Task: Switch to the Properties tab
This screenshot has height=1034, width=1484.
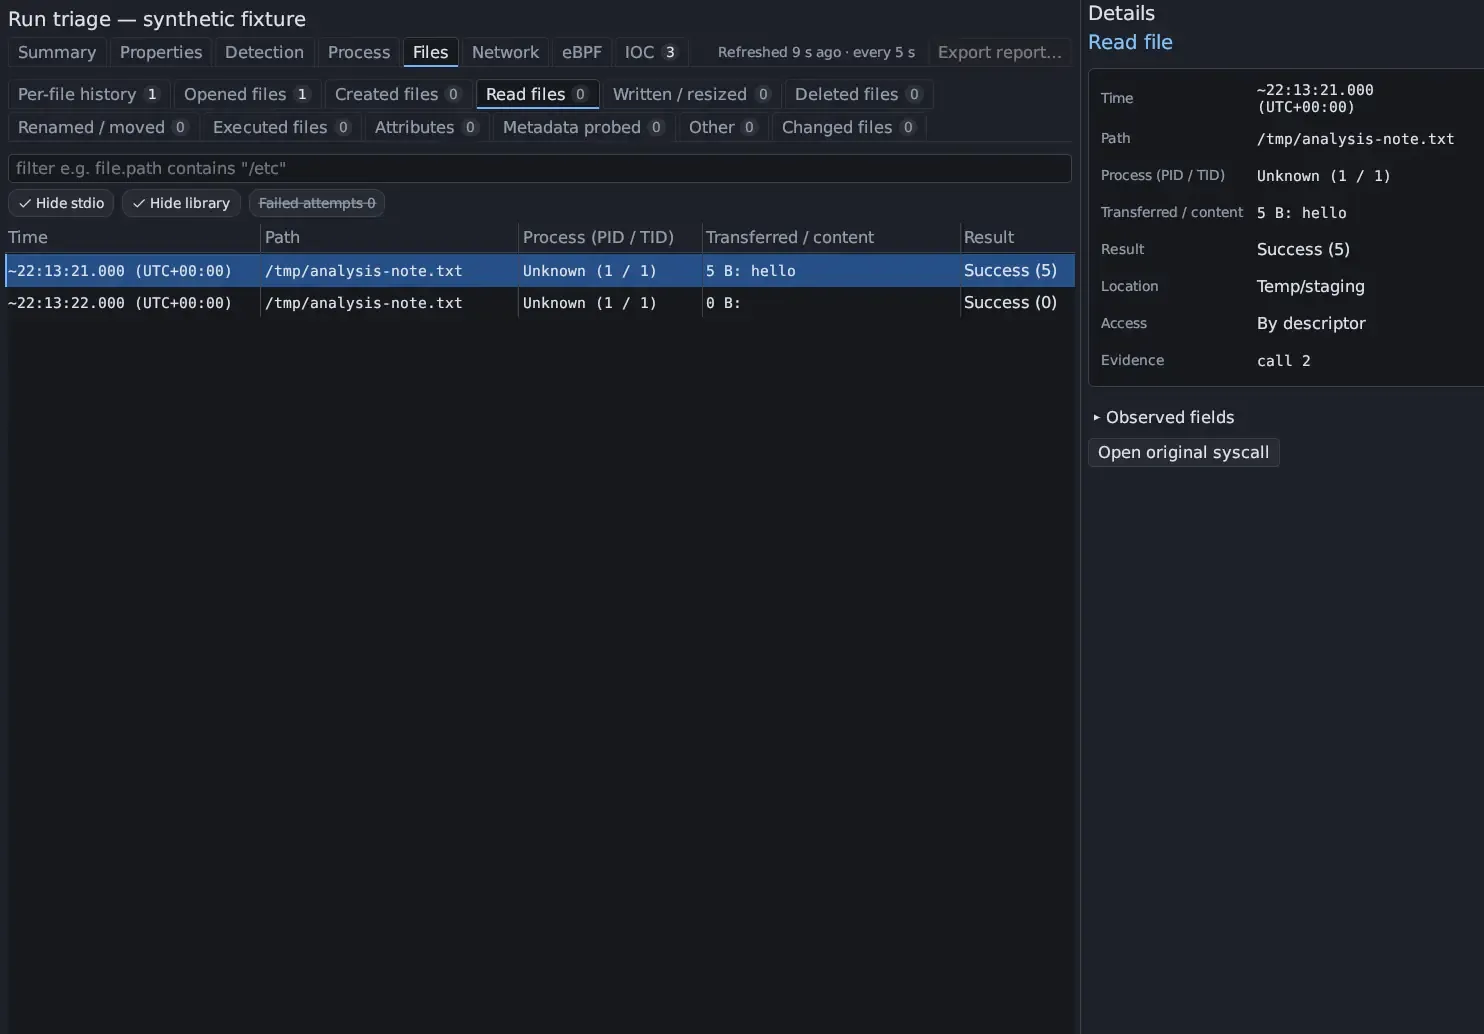Action: point(161,52)
